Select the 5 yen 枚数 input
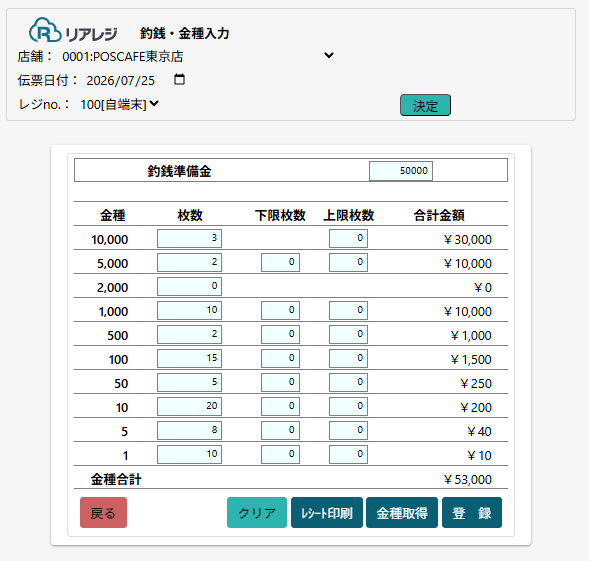Image resolution: width=589 pixels, height=561 pixels. point(189,431)
